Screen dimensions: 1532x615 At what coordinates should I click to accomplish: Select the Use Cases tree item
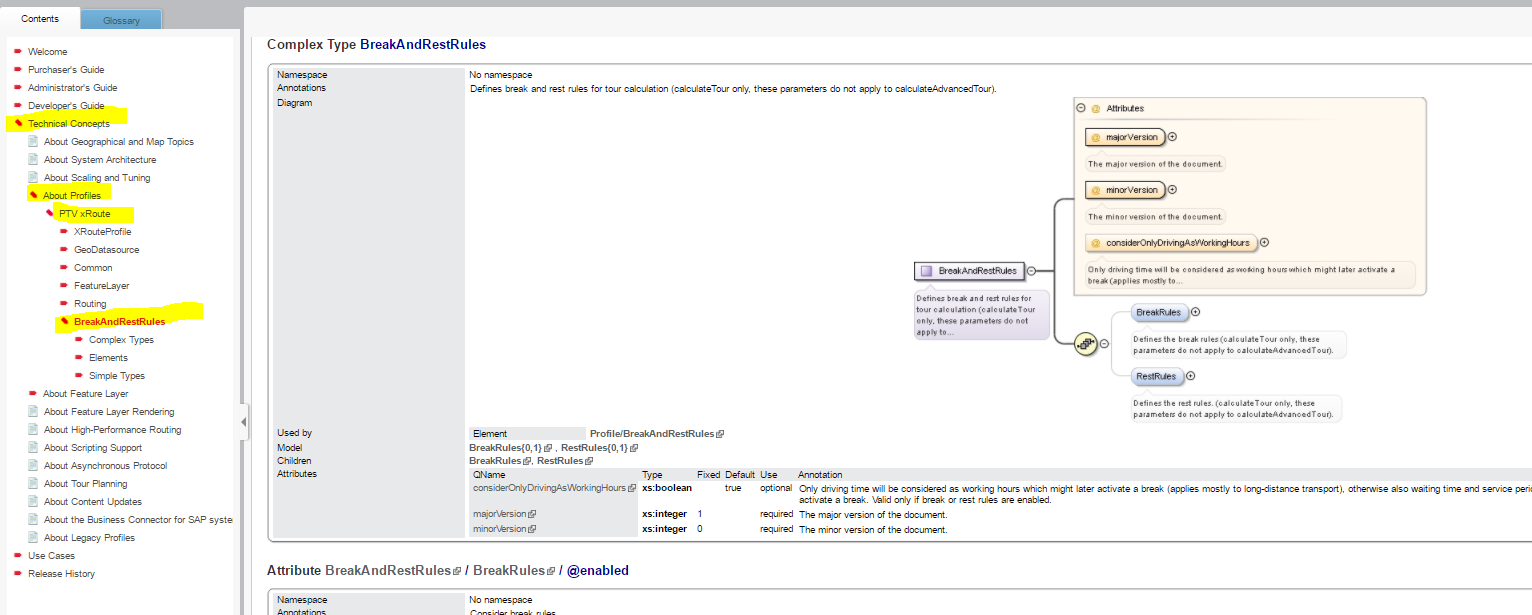click(x=51, y=556)
